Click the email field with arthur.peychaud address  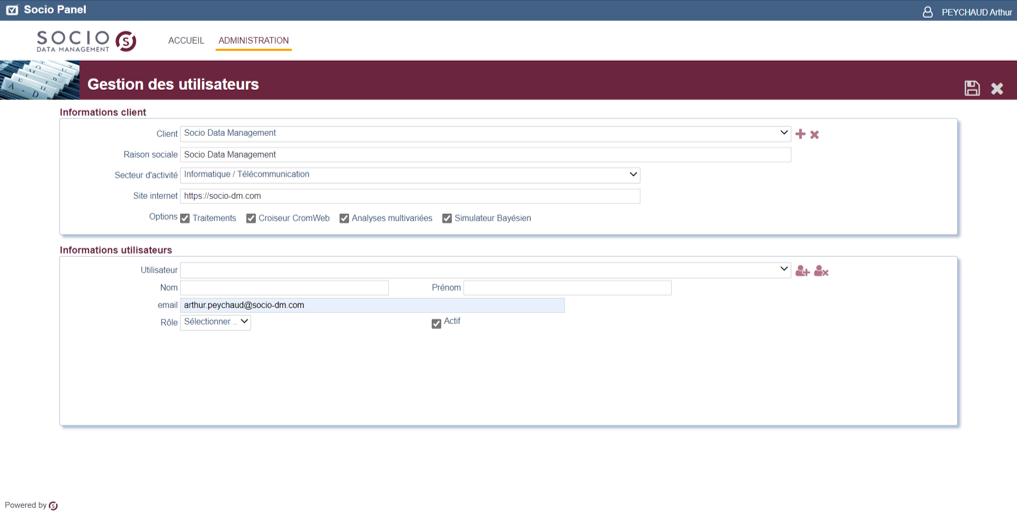[372, 305]
